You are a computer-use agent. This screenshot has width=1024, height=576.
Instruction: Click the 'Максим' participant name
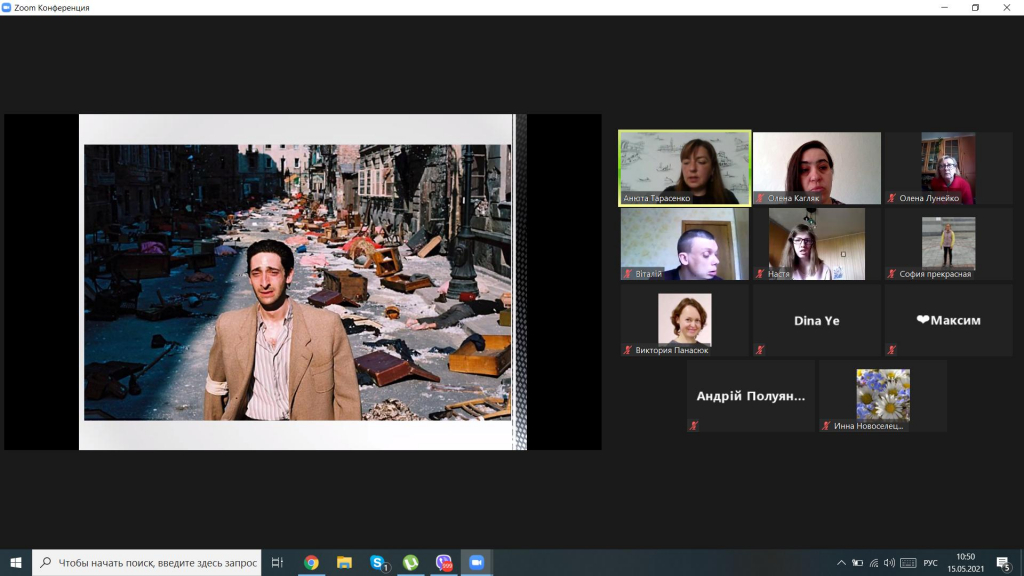tap(948, 320)
